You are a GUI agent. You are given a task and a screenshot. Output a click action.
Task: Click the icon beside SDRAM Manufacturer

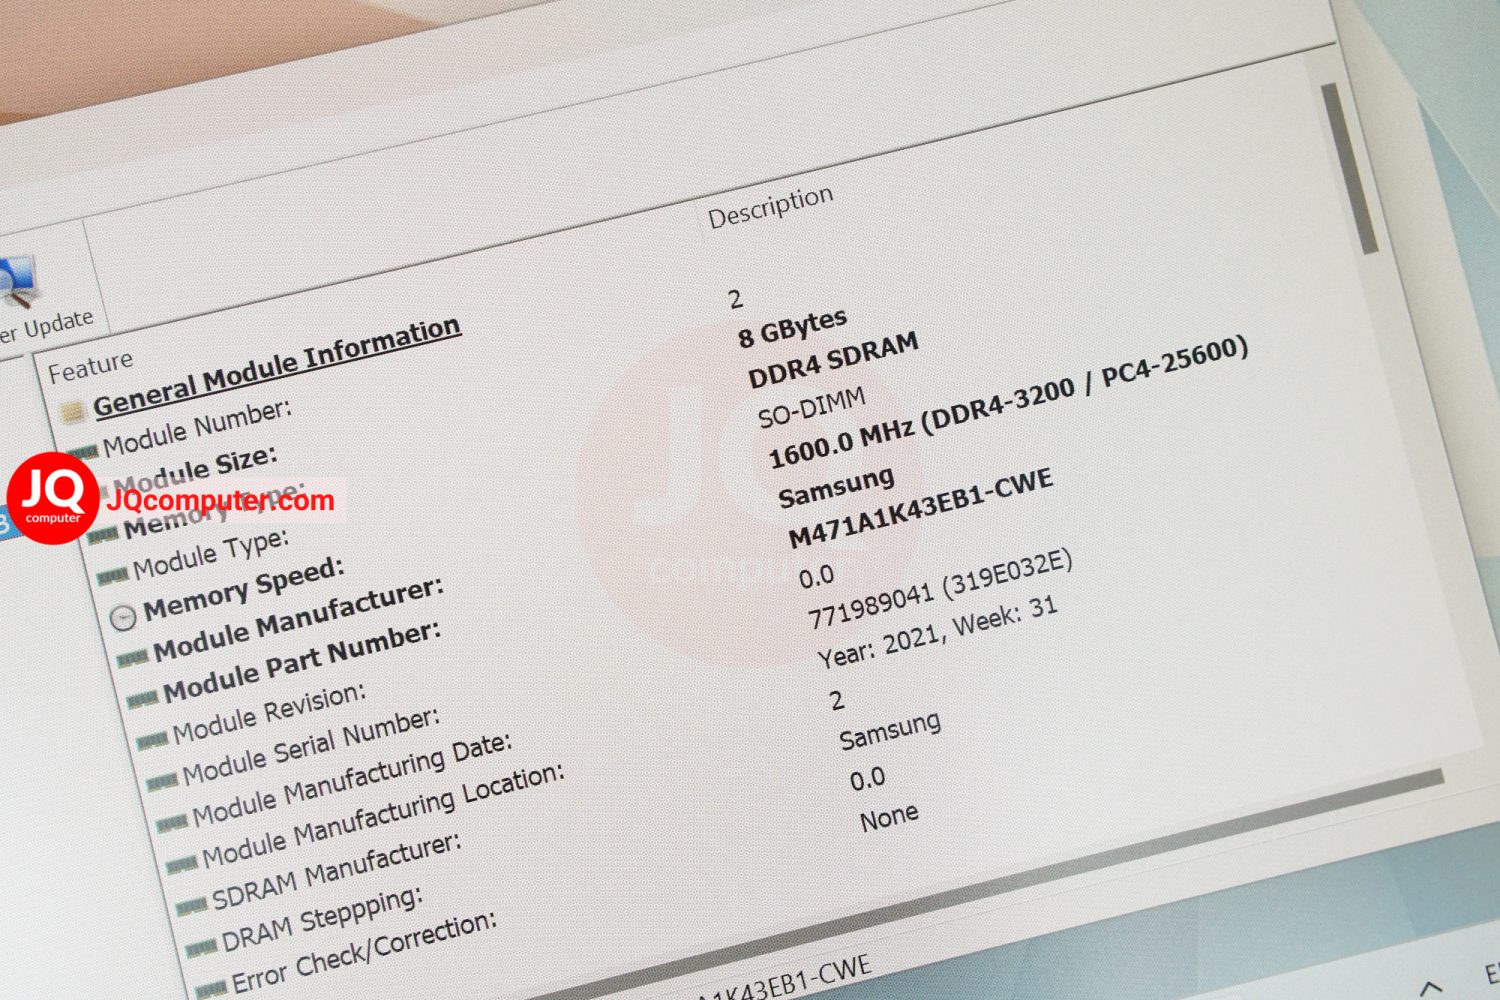[191, 907]
